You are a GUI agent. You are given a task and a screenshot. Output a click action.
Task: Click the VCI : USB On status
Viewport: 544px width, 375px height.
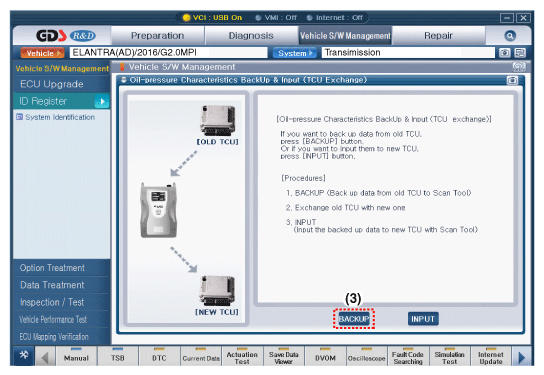coord(212,17)
